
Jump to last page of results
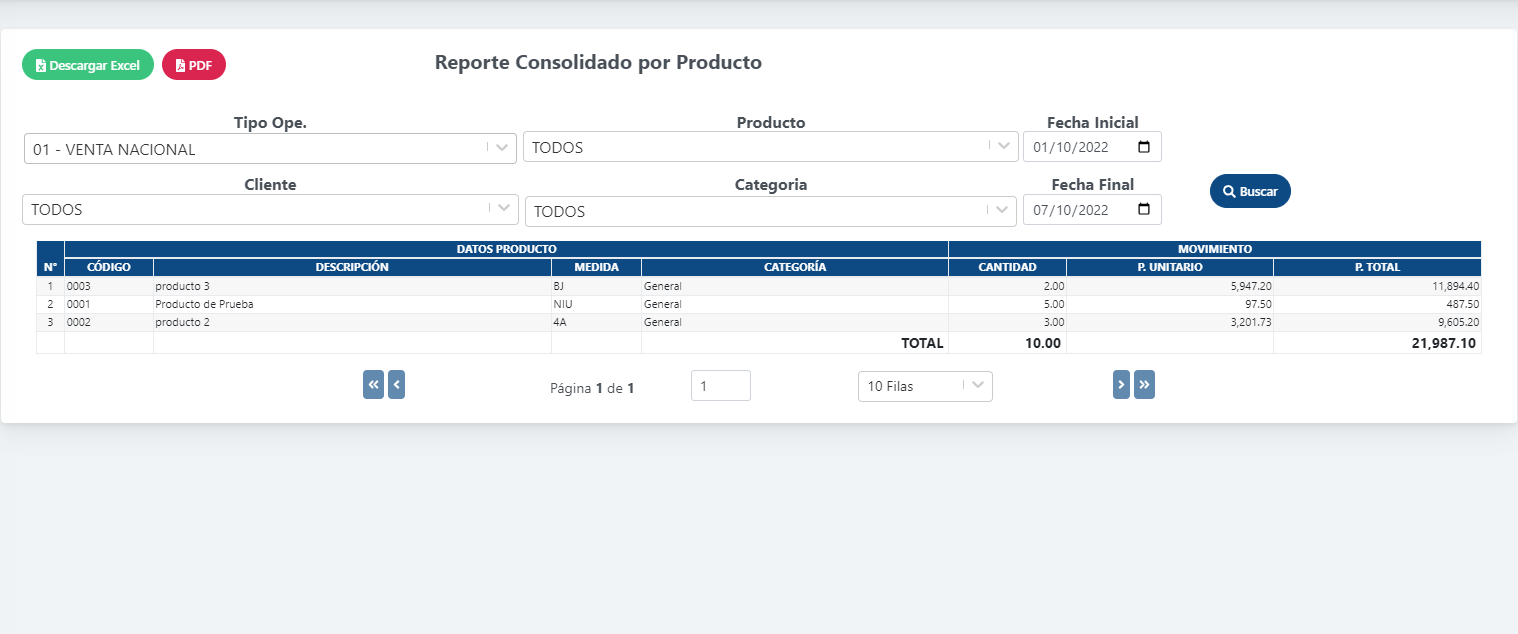pos(1144,385)
